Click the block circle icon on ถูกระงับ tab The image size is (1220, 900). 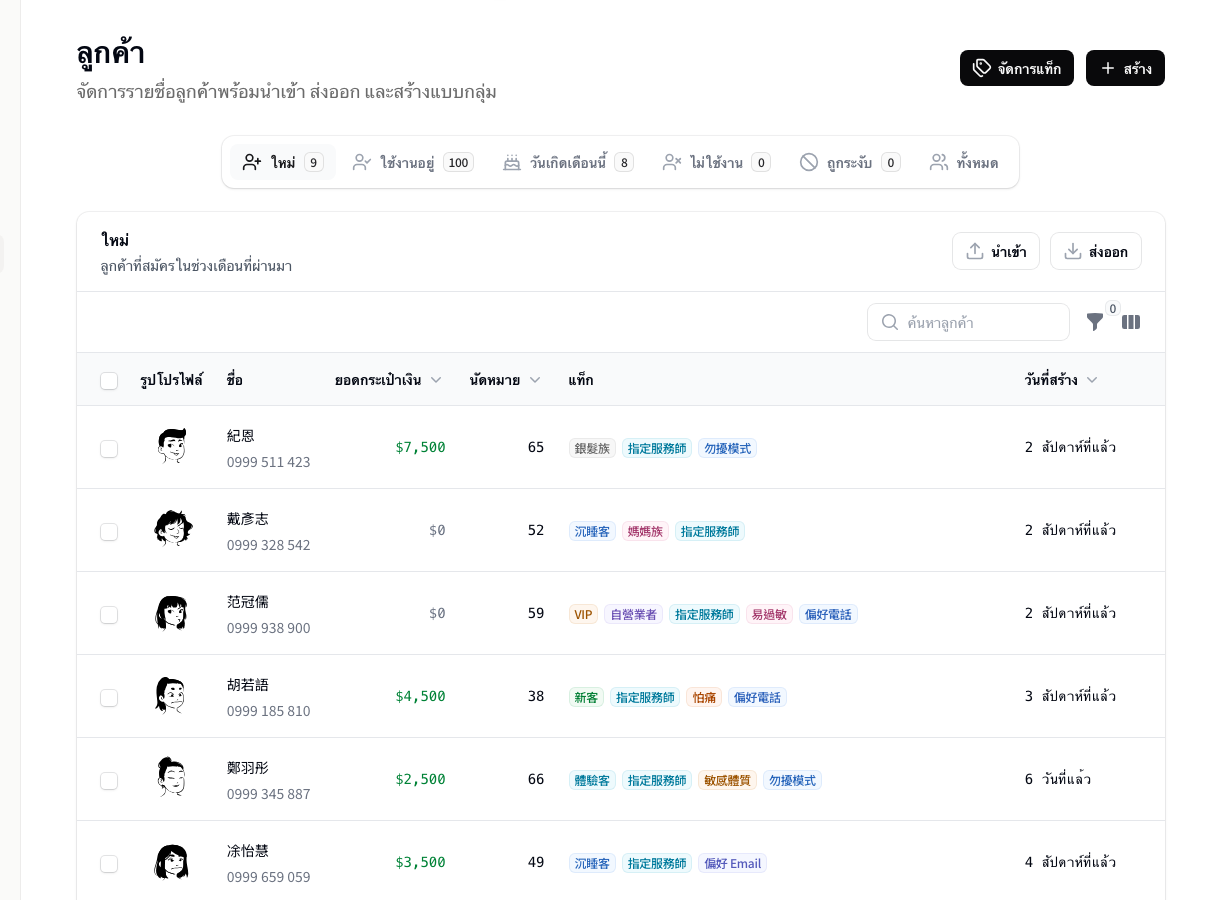(809, 162)
